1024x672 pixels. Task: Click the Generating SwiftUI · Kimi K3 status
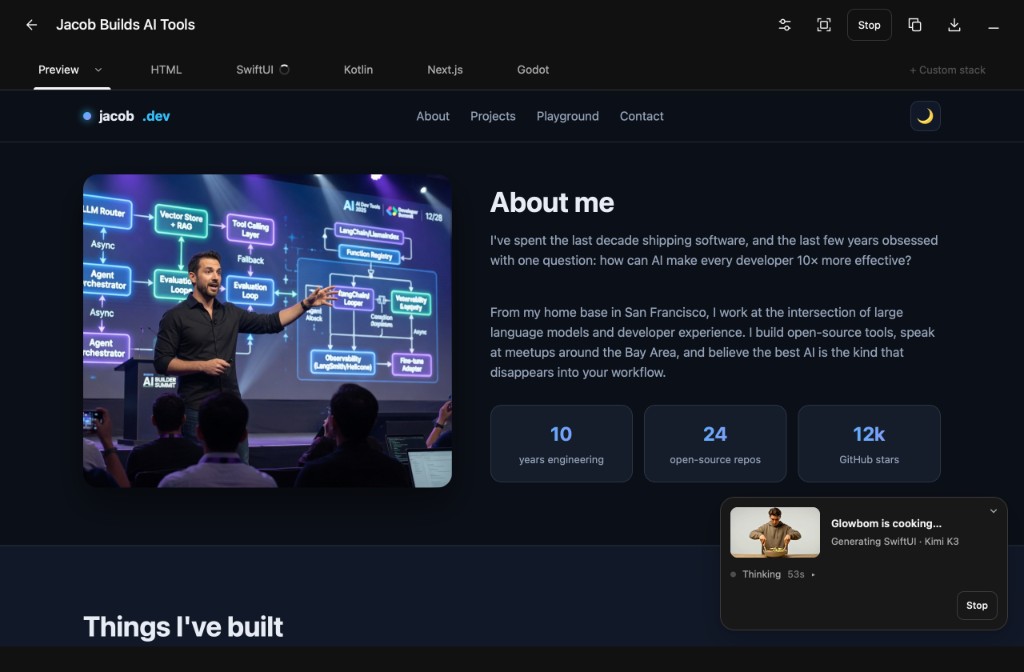(895, 541)
